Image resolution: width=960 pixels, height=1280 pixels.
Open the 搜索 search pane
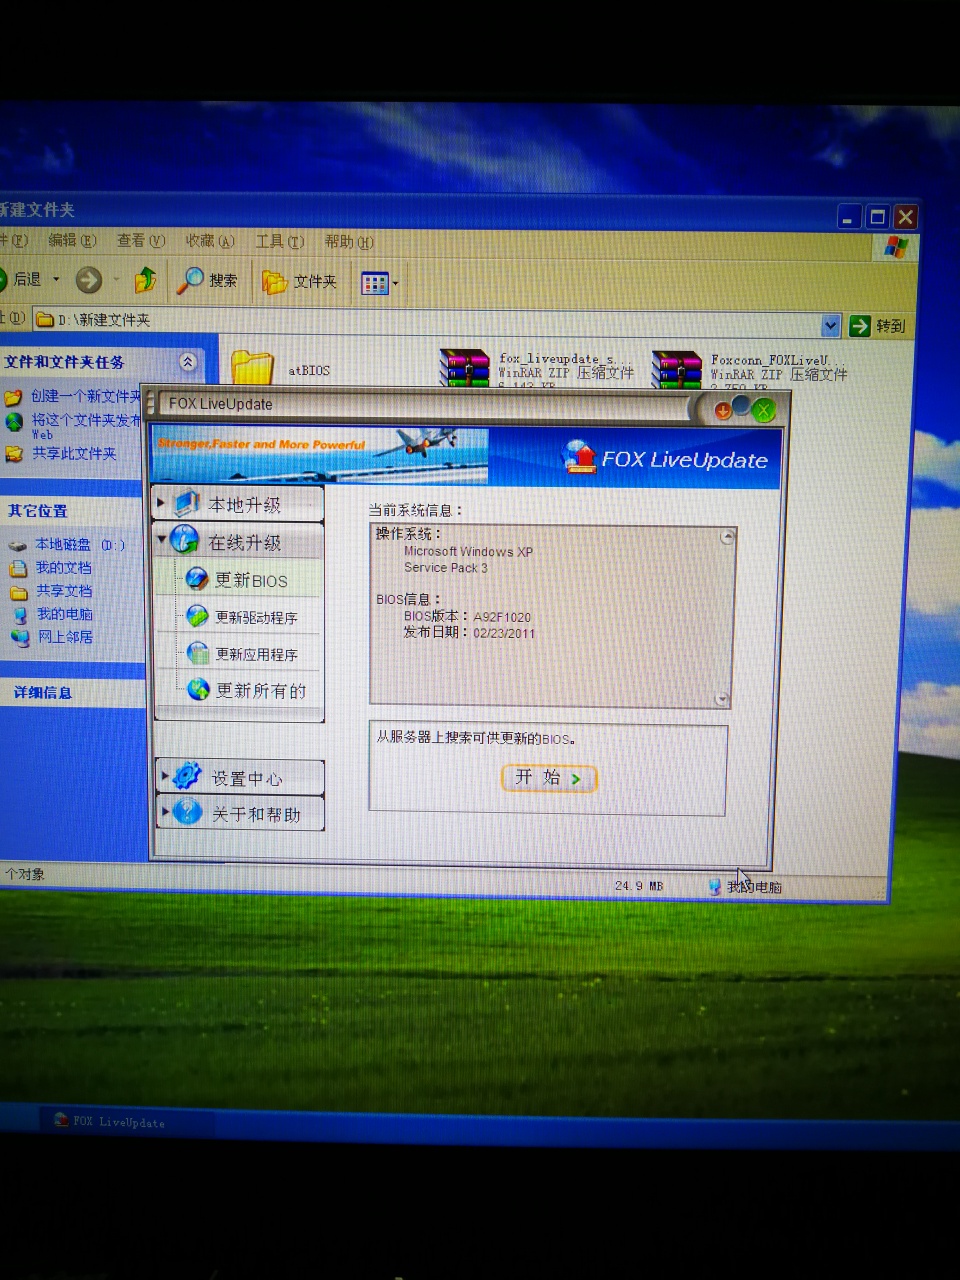pyautogui.click(x=207, y=280)
